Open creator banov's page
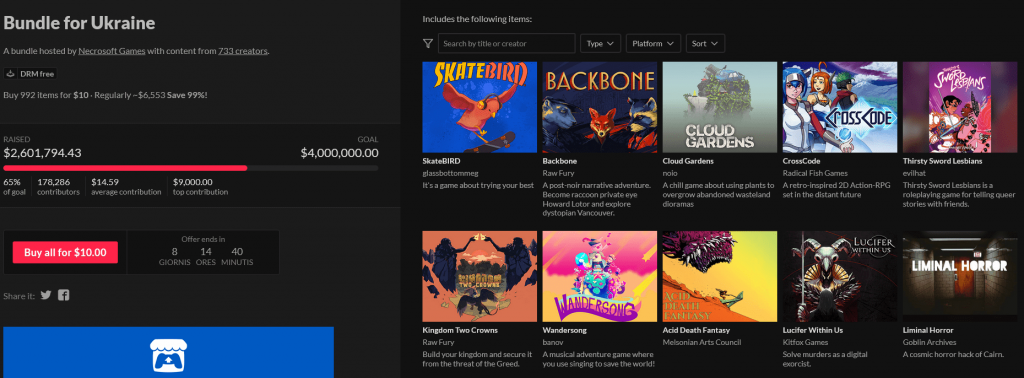The height and width of the screenshot is (378, 1024). tap(552, 342)
